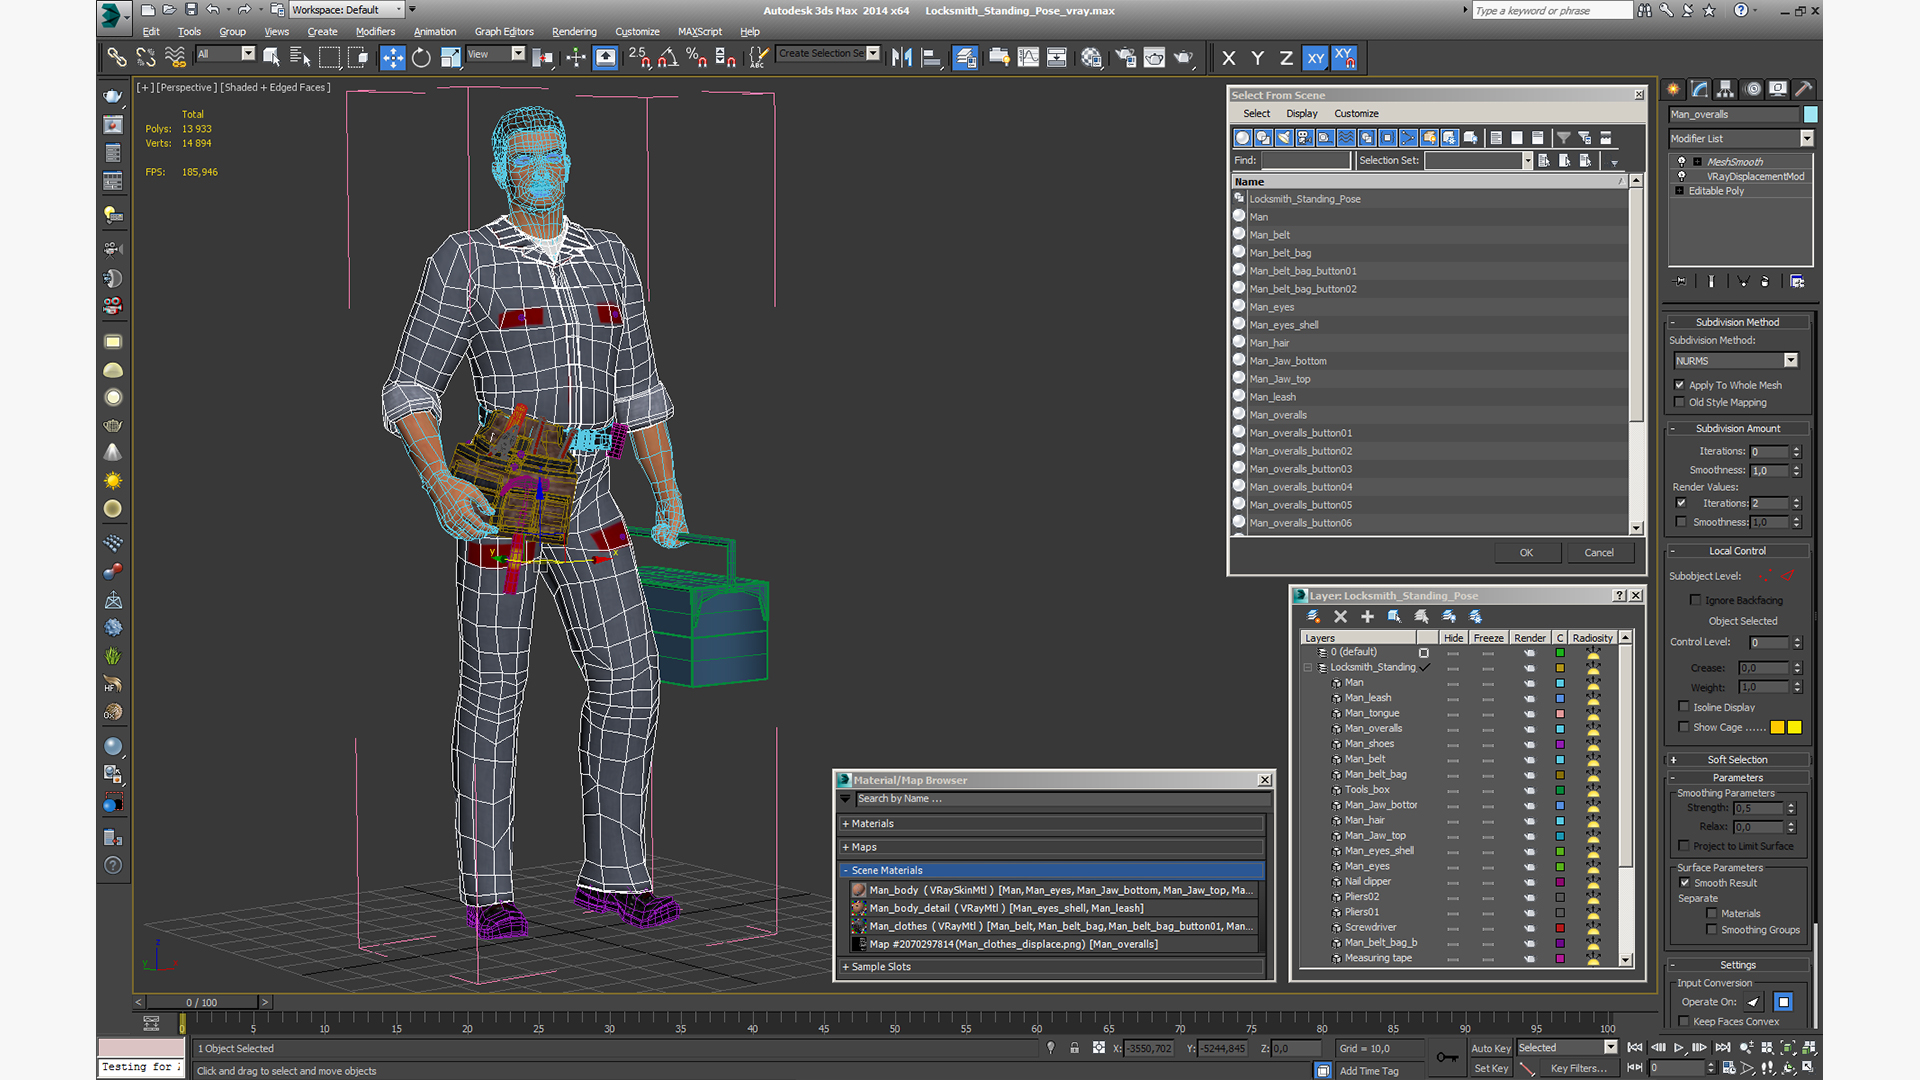Toggle Render Values Iterations checkbox
Viewport: 1920px width, 1080px height.
coord(1681,503)
